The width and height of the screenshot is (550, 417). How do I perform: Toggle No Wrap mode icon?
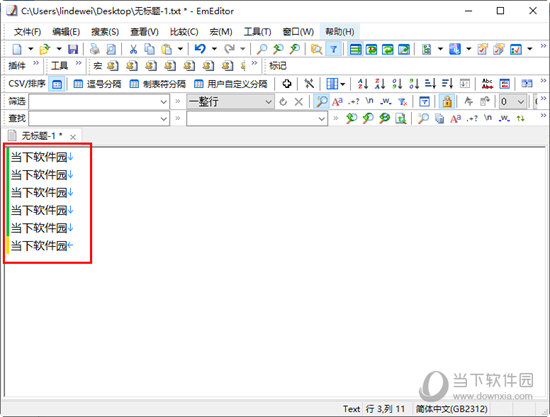[355, 49]
